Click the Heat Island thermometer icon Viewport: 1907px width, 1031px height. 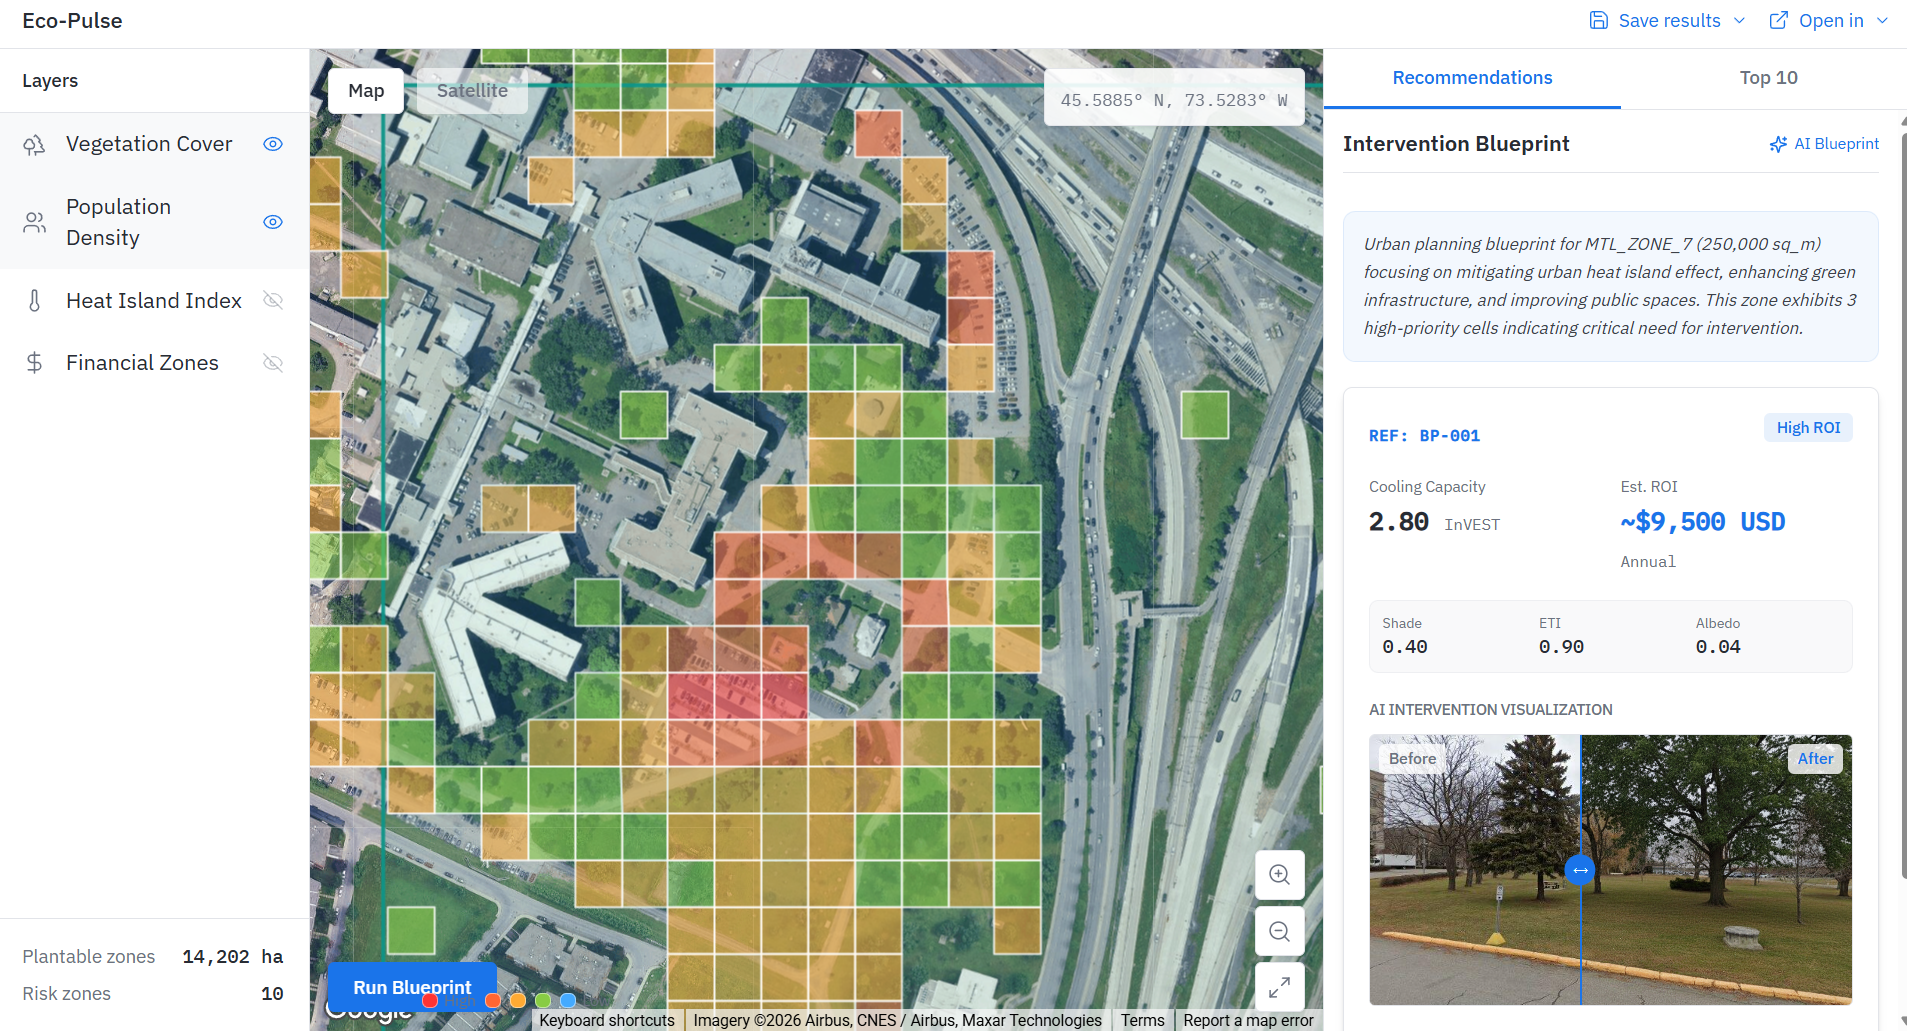coord(34,301)
